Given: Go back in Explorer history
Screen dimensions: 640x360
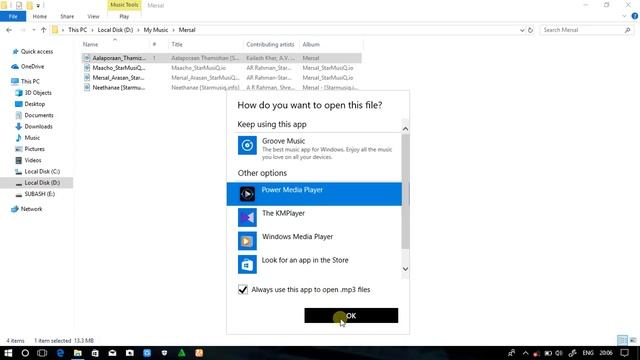Looking at the screenshot, I should (9, 30).
